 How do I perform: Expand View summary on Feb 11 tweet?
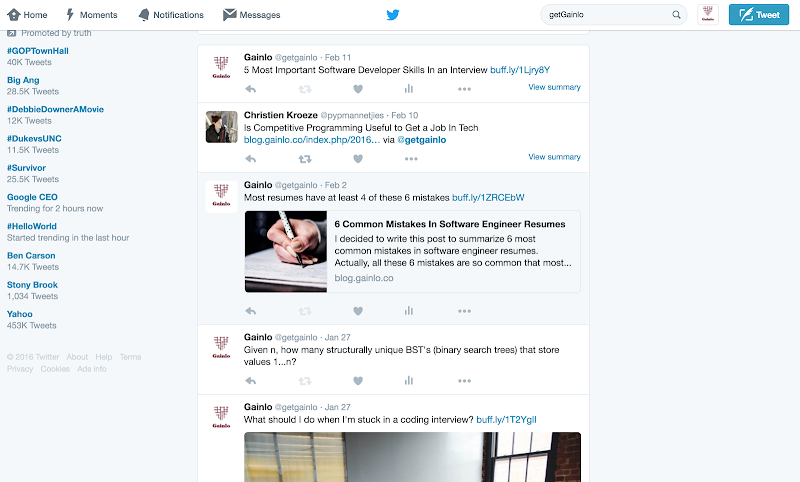555,87
